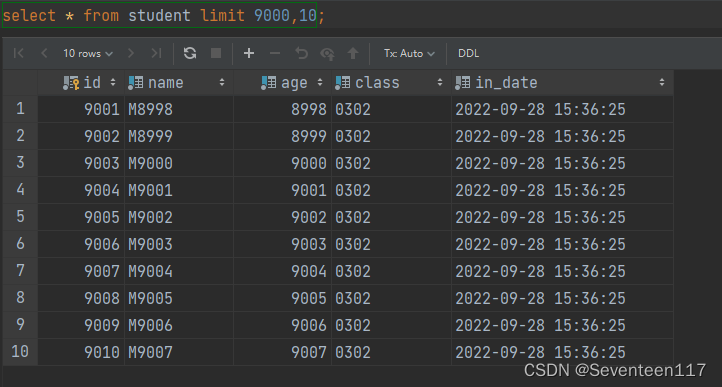Click in_date cell in row 2

(562, 136)
